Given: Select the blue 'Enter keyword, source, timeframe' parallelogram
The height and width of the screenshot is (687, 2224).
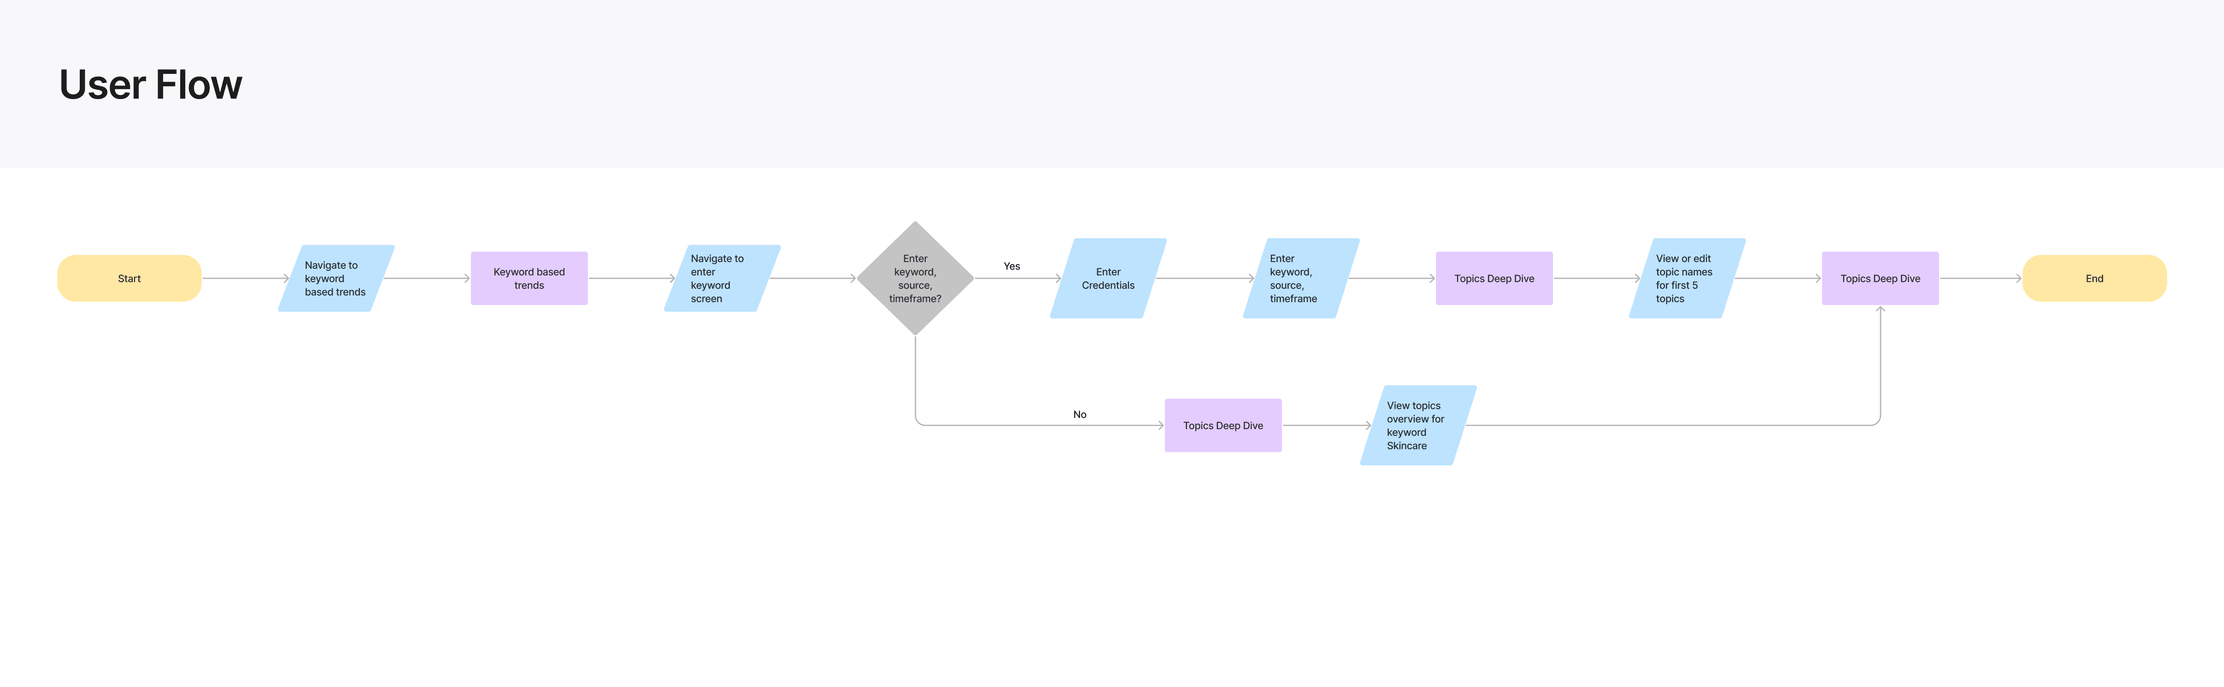Looking at the screenshot, I should (x=1301, y=278).
